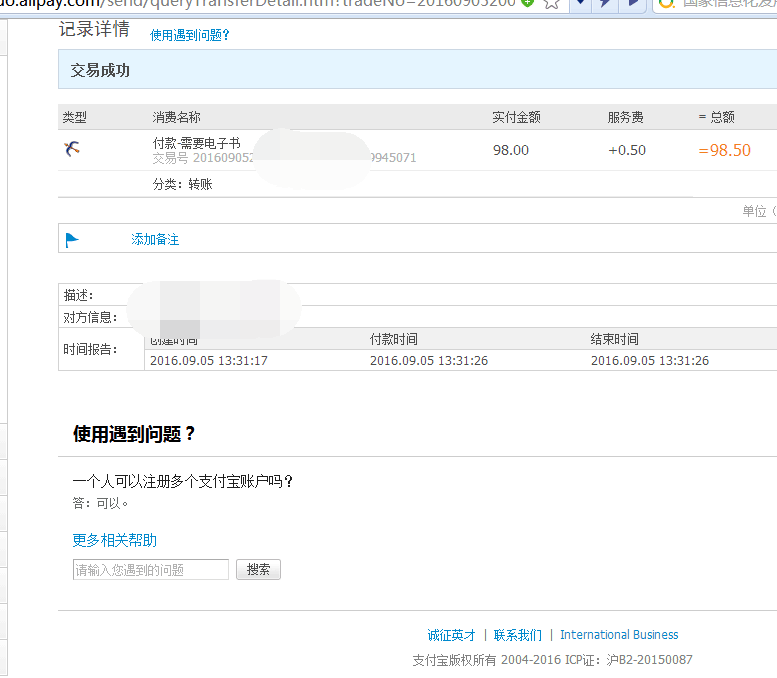The width and height of the screenshot is (777, 678).
Task: Open the 更多相关帮助 link
Action: [114, 540]
